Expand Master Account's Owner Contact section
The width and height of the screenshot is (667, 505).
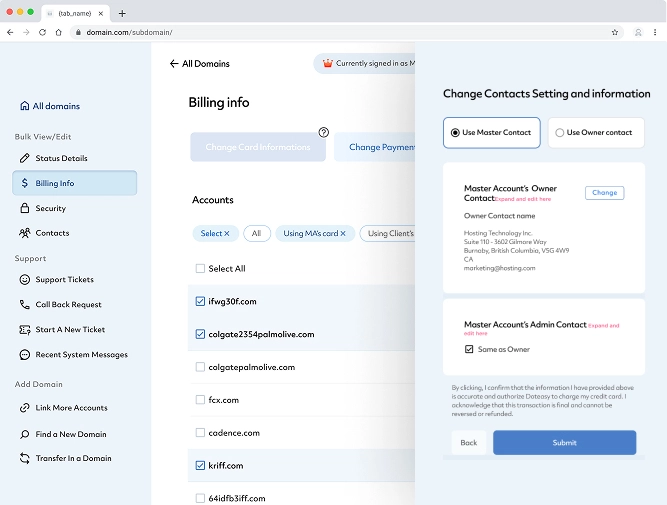(x=523, y=199)
